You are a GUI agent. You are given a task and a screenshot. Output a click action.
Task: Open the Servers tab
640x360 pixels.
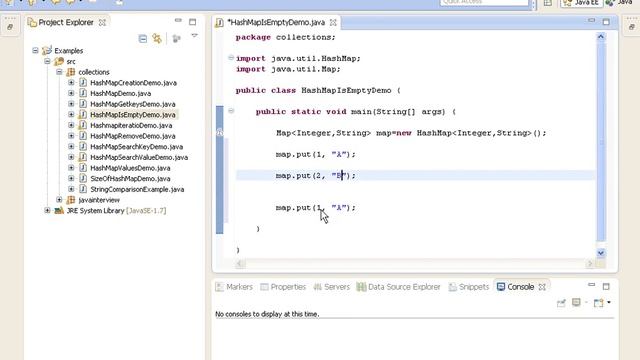(x=332, y=287)
